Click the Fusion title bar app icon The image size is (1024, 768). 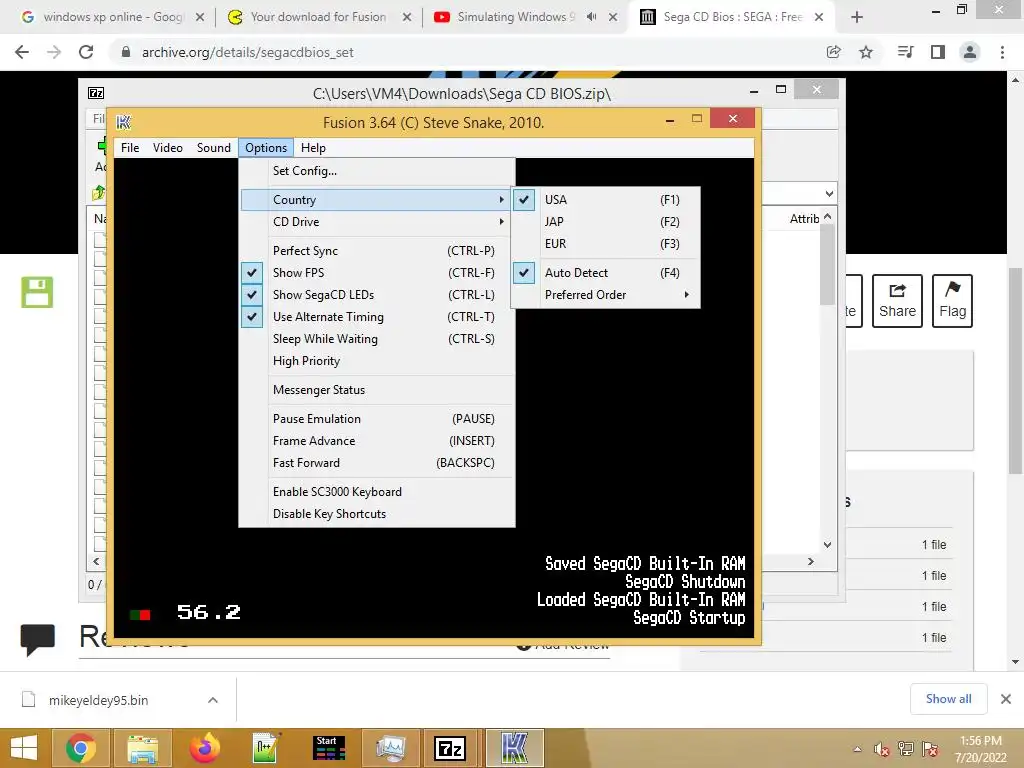(x=123, y=122)
